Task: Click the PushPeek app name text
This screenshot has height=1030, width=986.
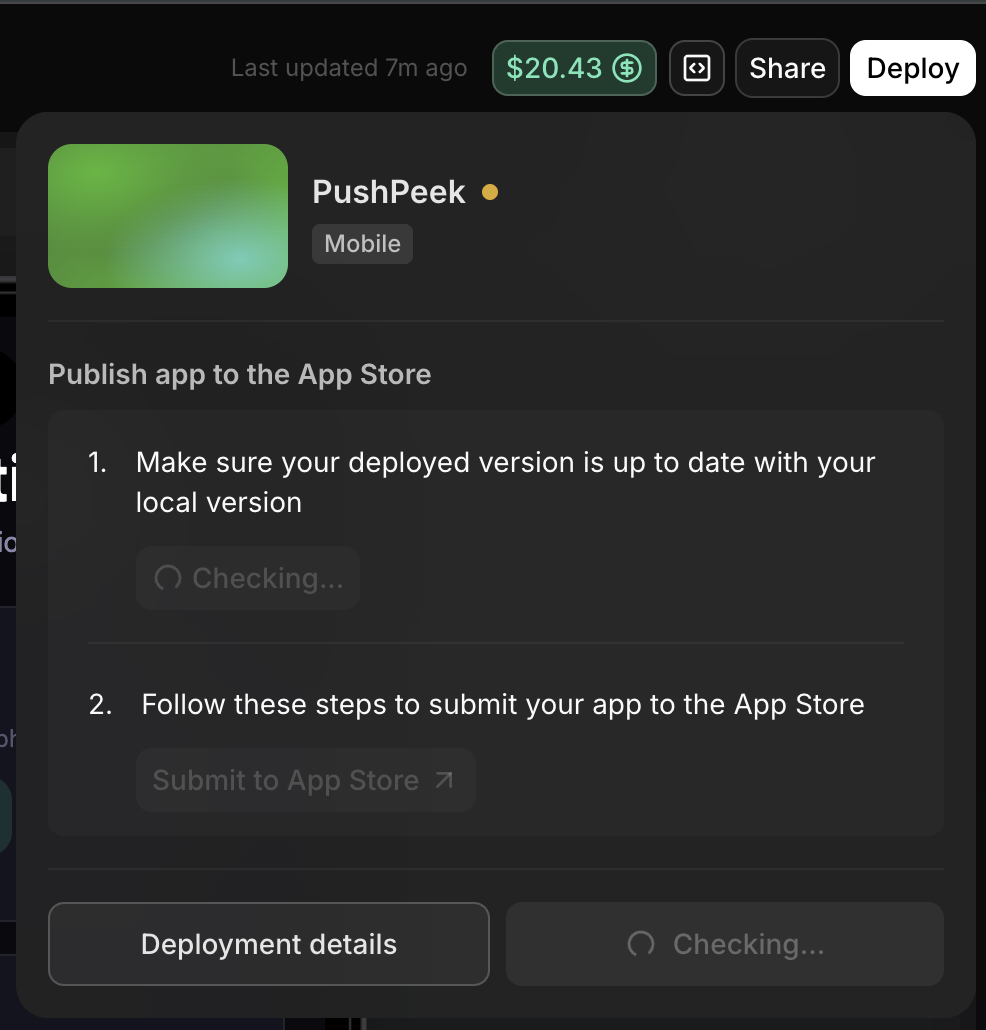Action: click(388, 192)
